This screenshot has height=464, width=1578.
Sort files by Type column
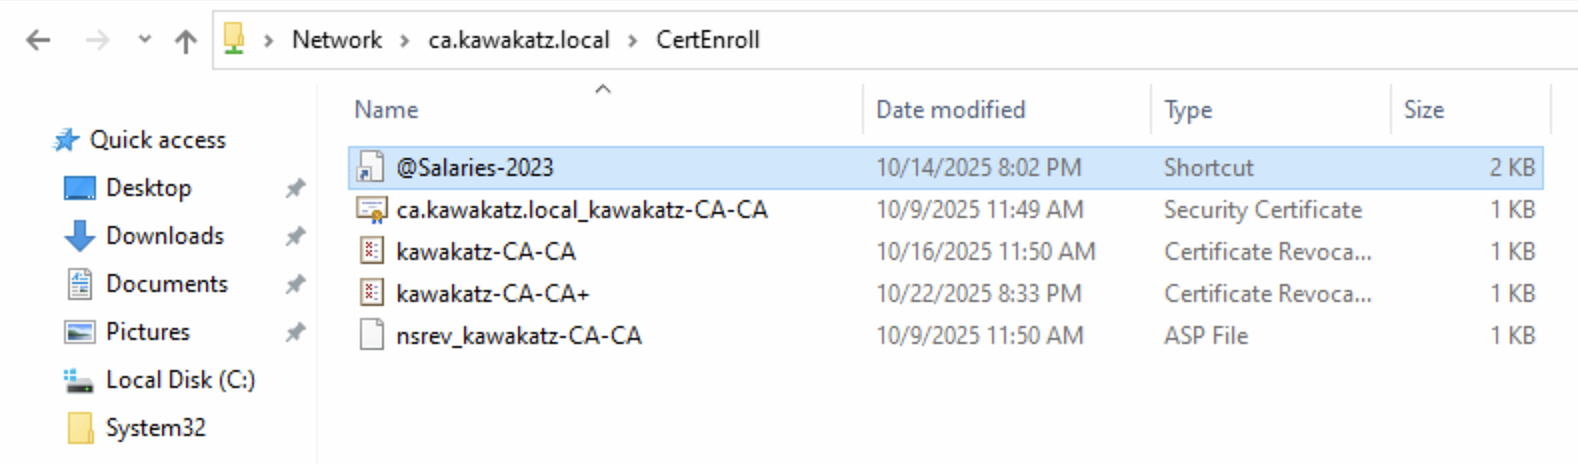click(1188, 110)
